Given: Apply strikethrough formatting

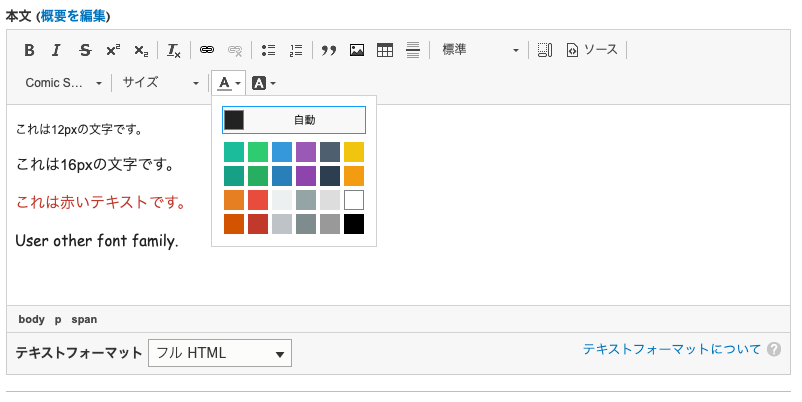Looking at the screenshot, I should (x=85, y=50).
